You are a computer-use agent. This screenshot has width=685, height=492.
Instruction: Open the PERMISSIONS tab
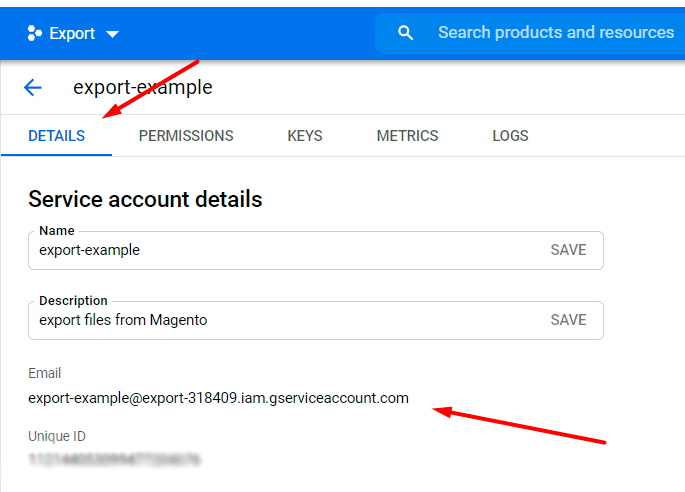tap(186, 136)
